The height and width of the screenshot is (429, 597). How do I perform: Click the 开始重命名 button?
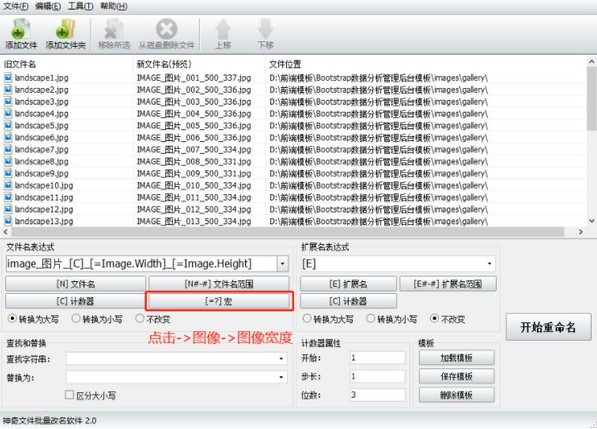(x=548, y=327)
